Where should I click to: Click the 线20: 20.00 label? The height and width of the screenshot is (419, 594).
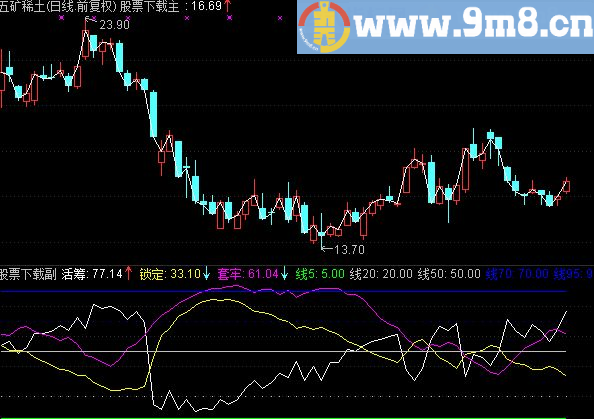click(381, 274)
